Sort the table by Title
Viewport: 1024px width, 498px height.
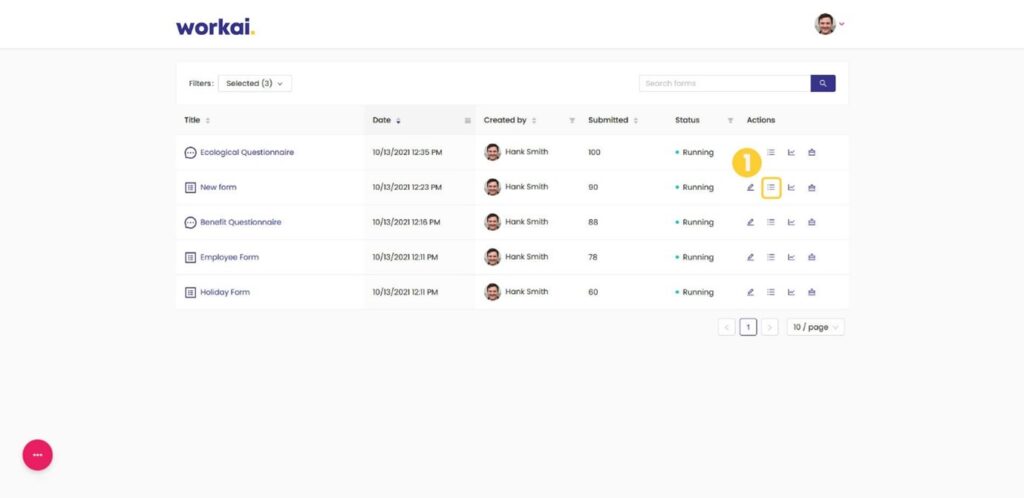tap(208, 121)
